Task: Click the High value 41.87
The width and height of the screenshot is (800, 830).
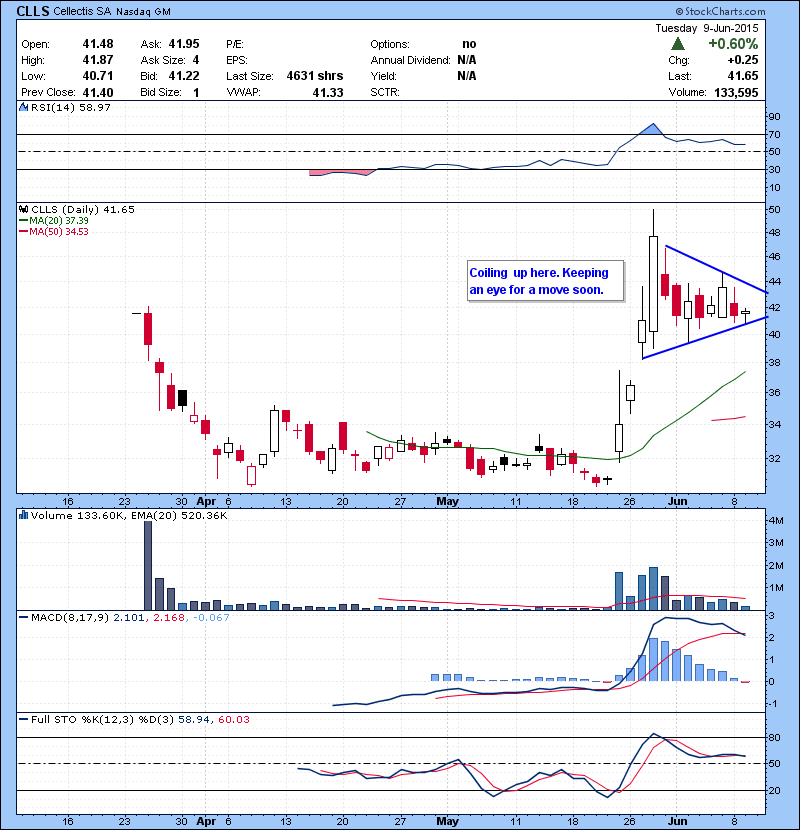Action: pos(98,60)
